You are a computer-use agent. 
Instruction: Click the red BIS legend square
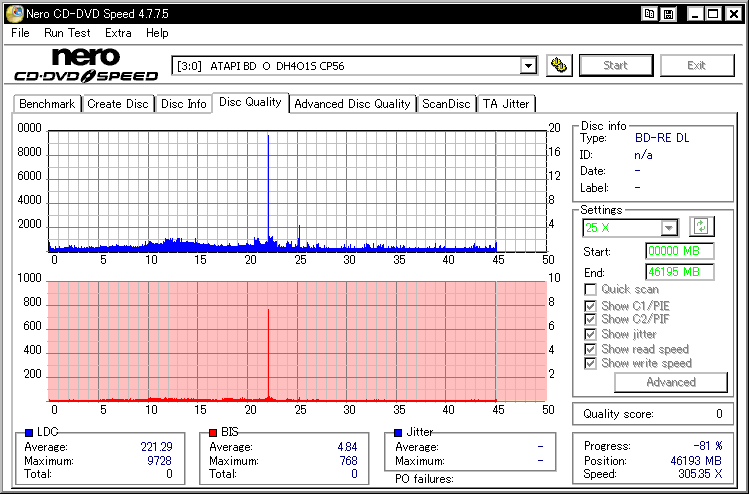213,432
